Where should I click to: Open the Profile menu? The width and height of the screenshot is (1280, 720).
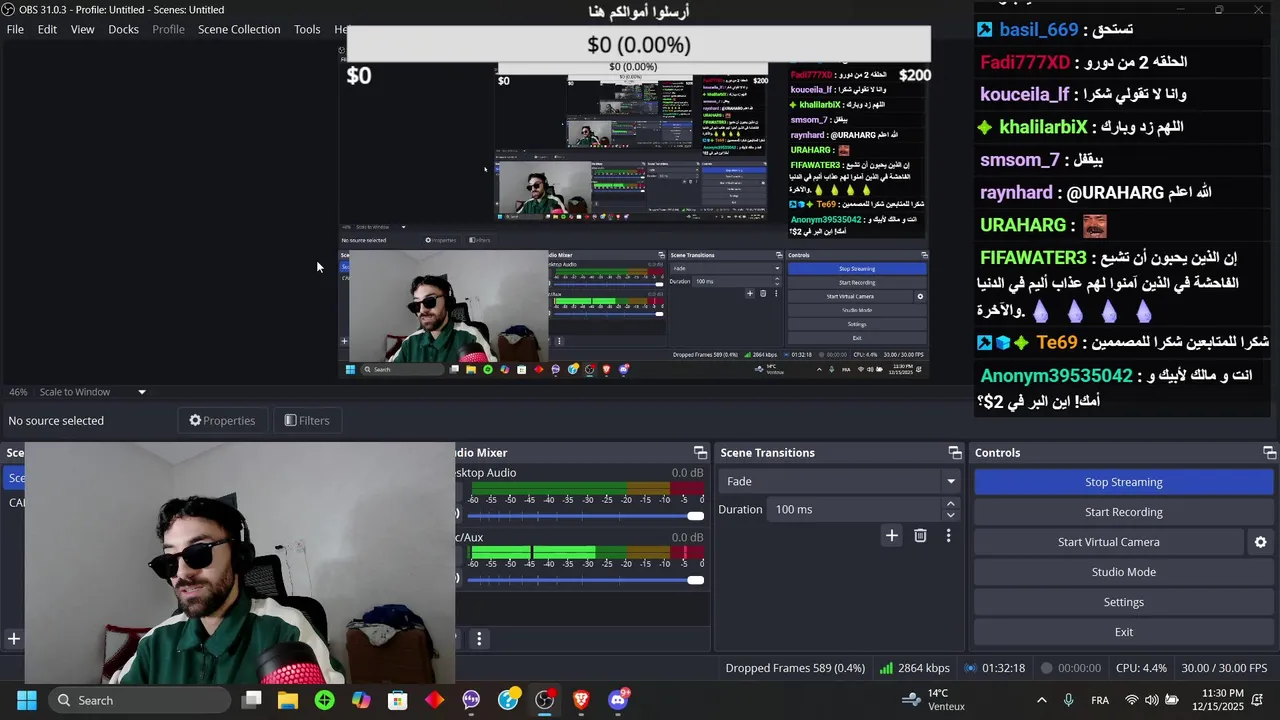coord(168,29)
